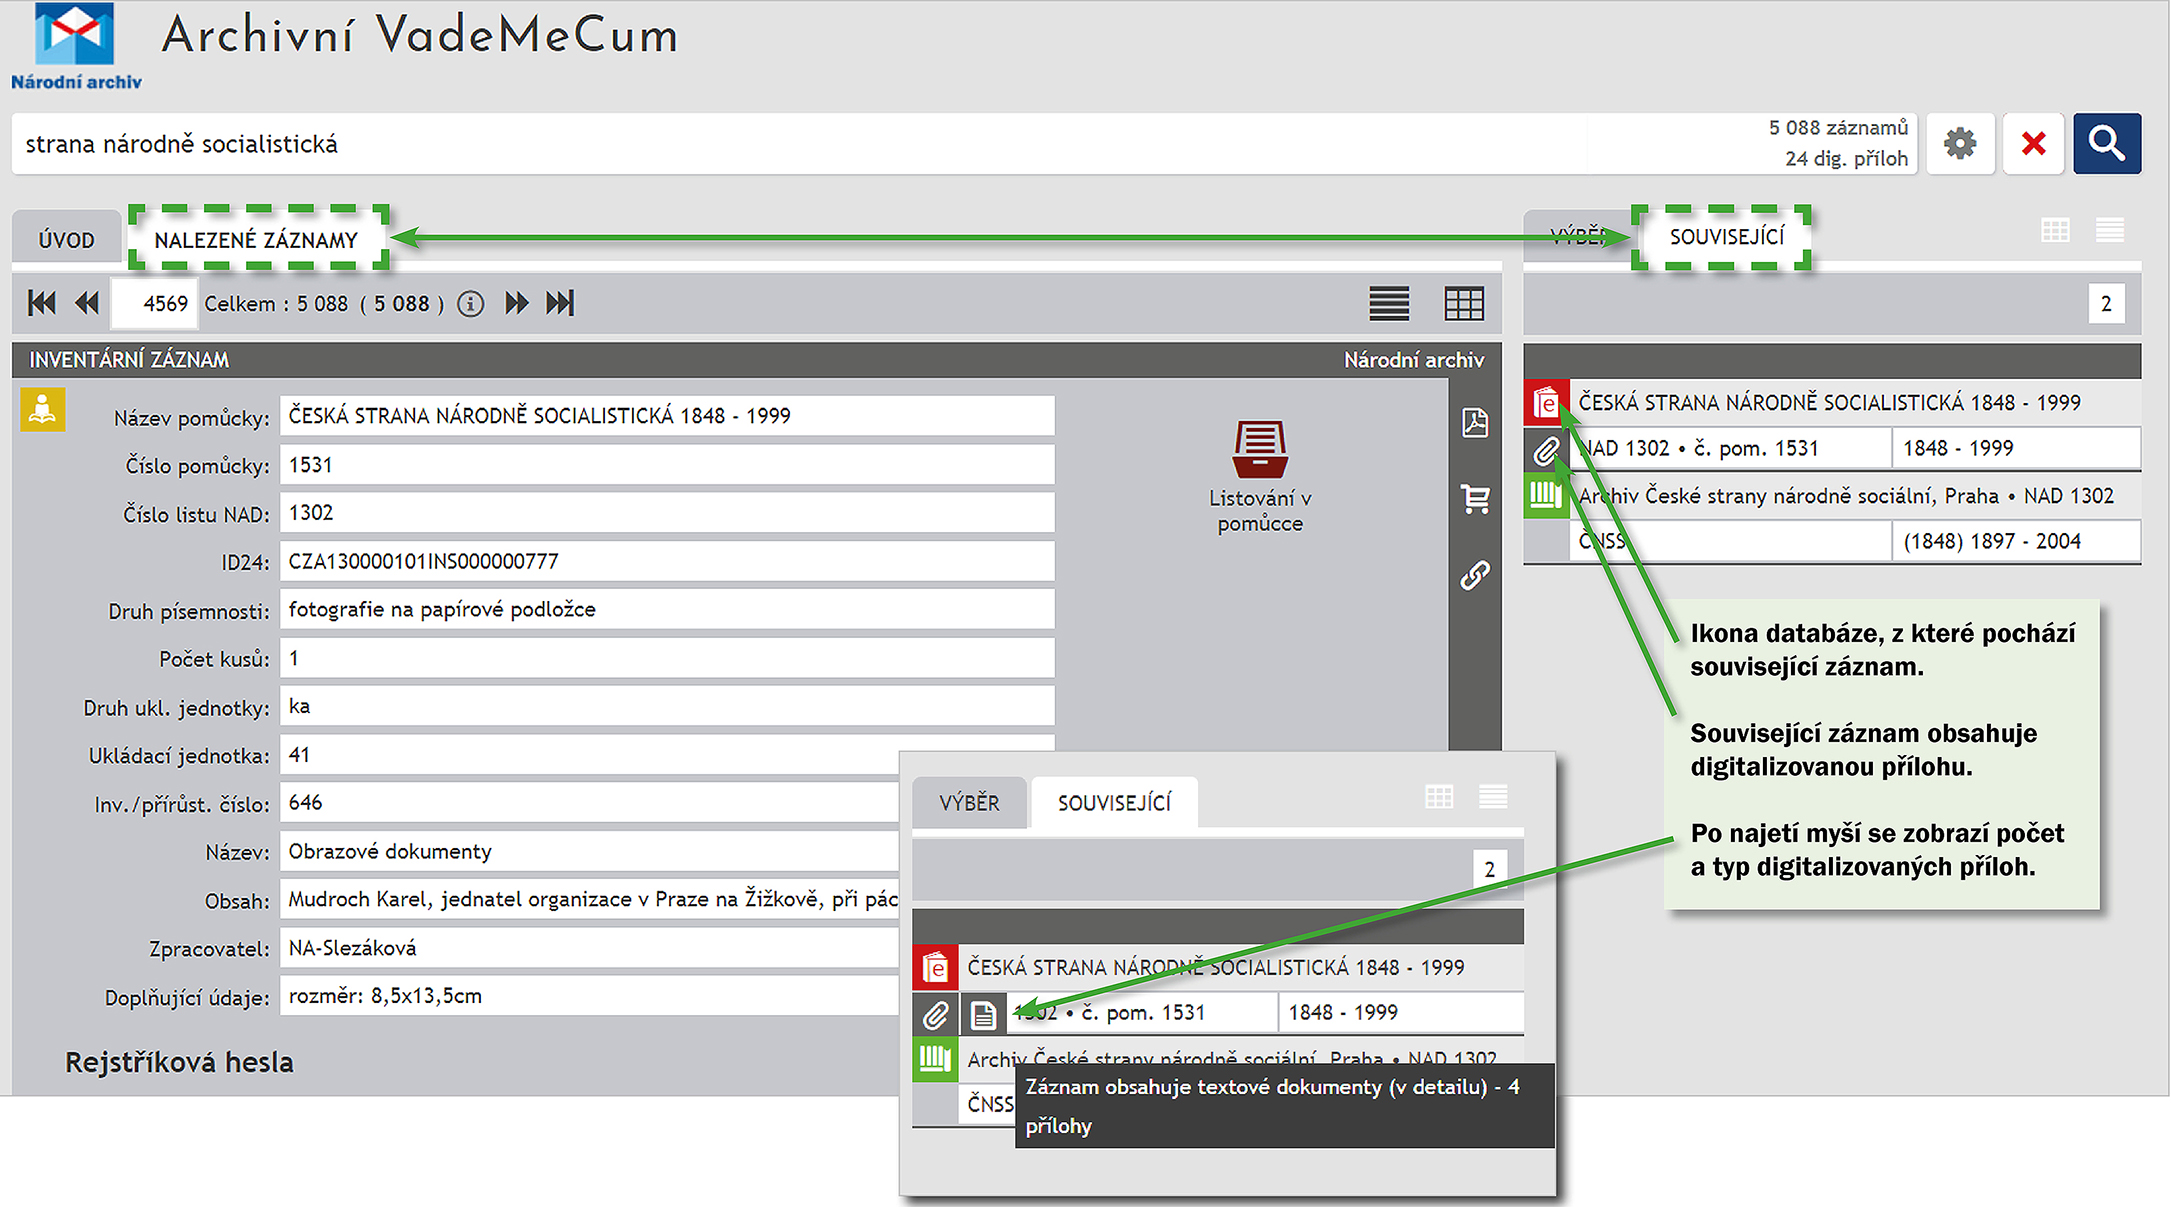Switch related panel to grid view
This screenshot has width=2171, height=1207.
pos(2055,231)
